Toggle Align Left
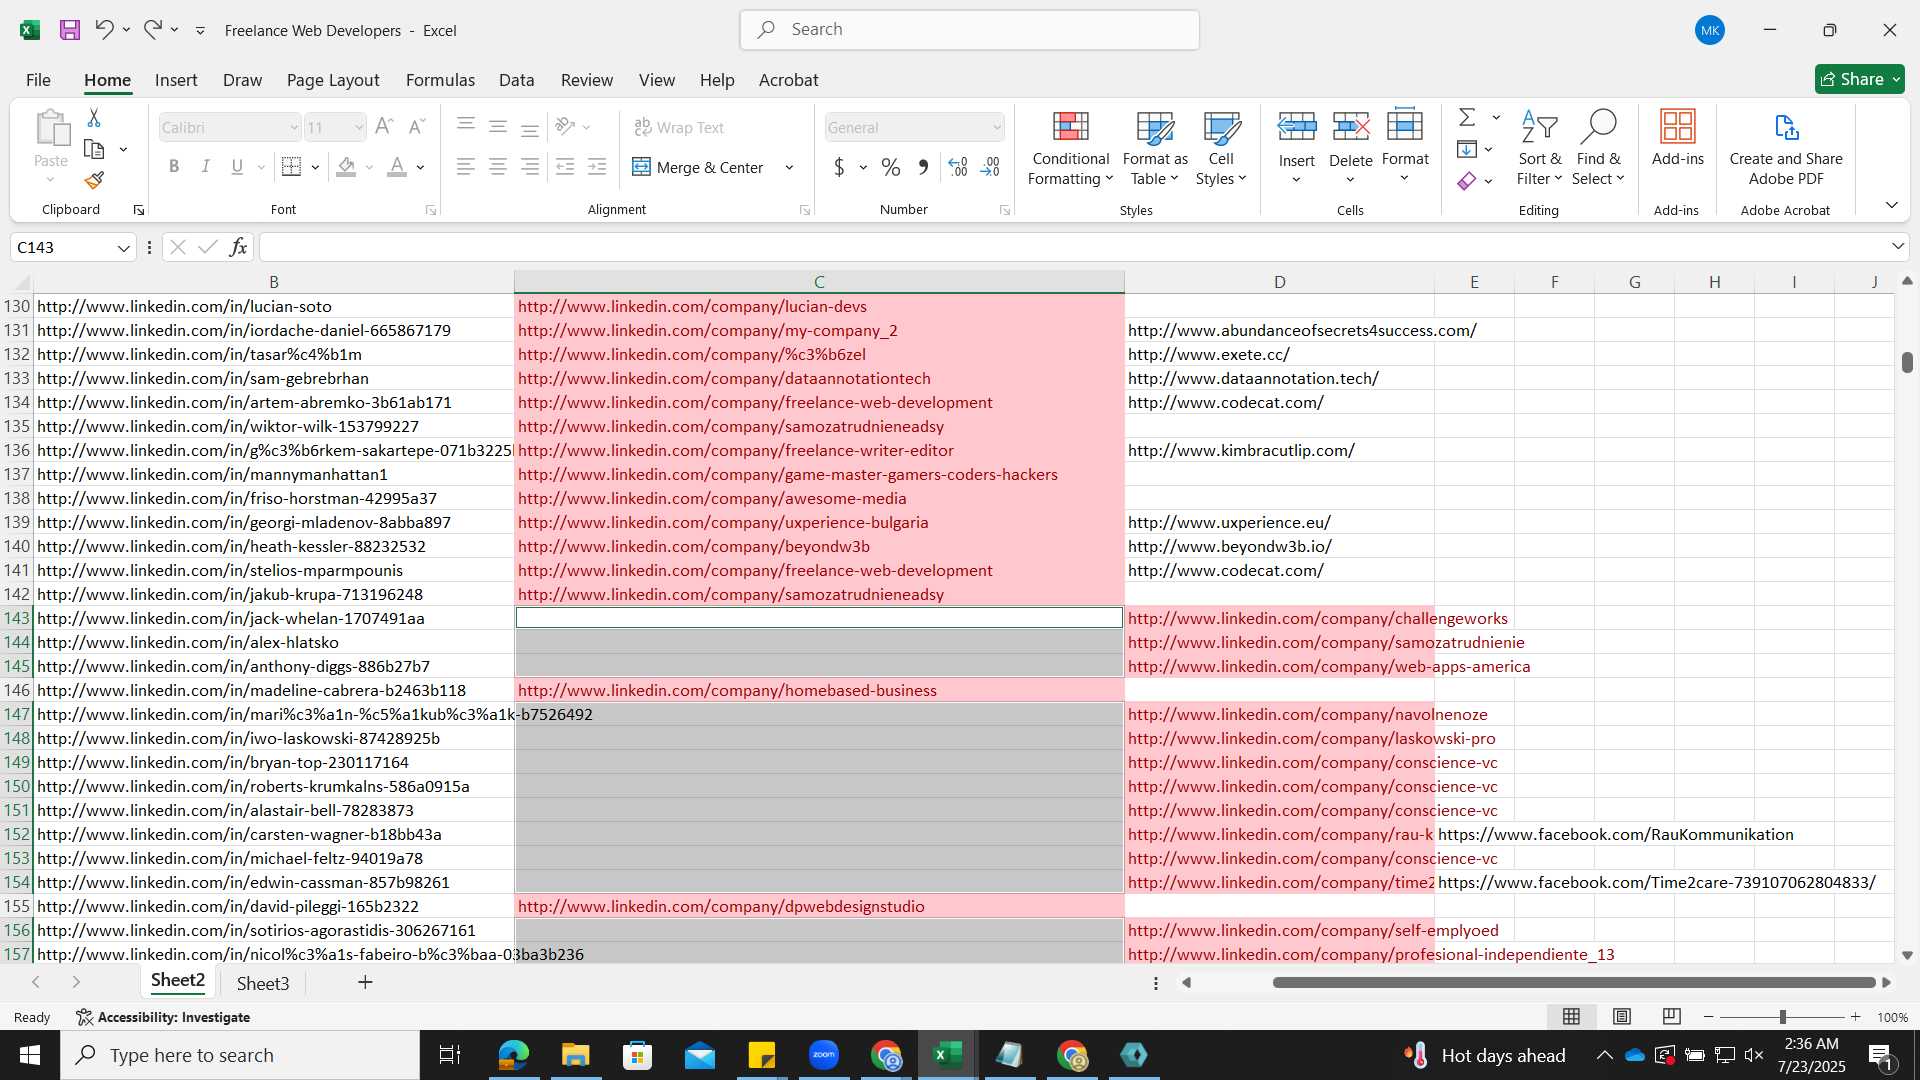This screenshot has width=1920, height=1080. (466, 167)
